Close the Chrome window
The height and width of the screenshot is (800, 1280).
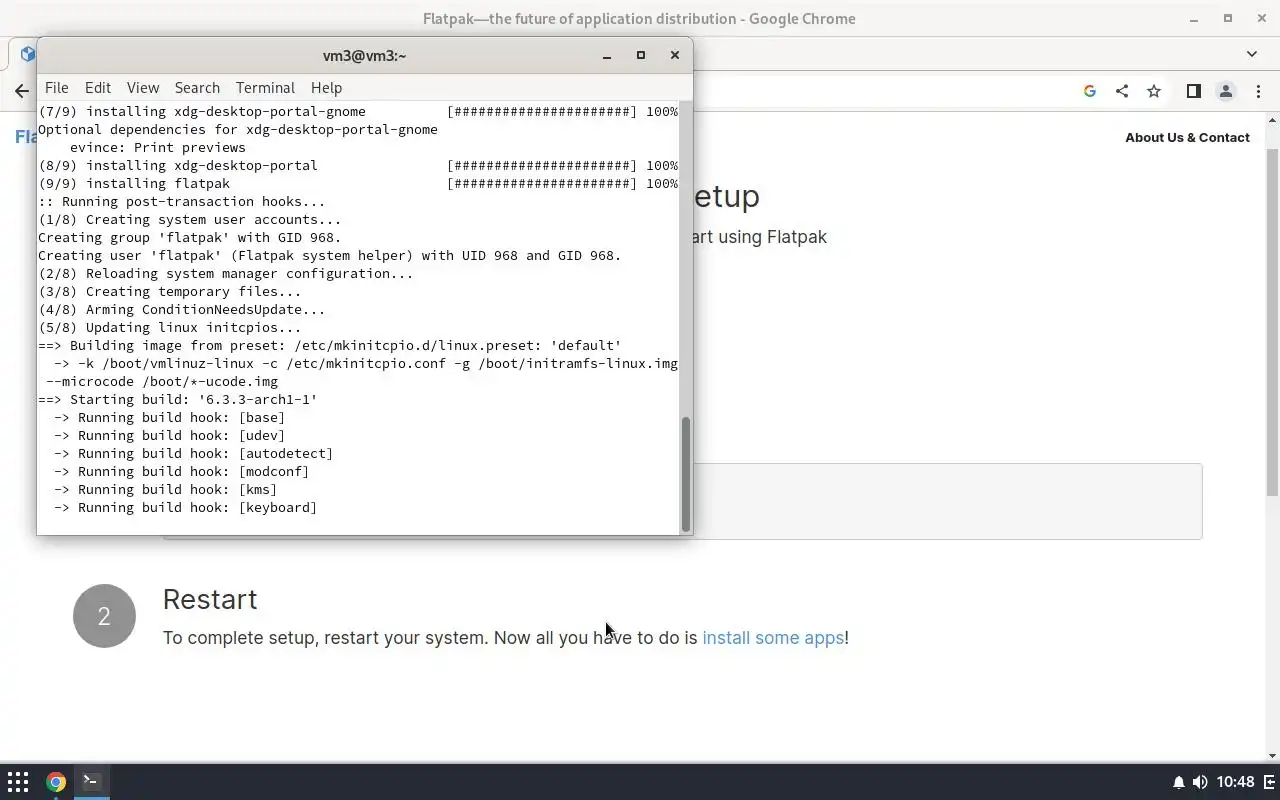point(1262,18)
